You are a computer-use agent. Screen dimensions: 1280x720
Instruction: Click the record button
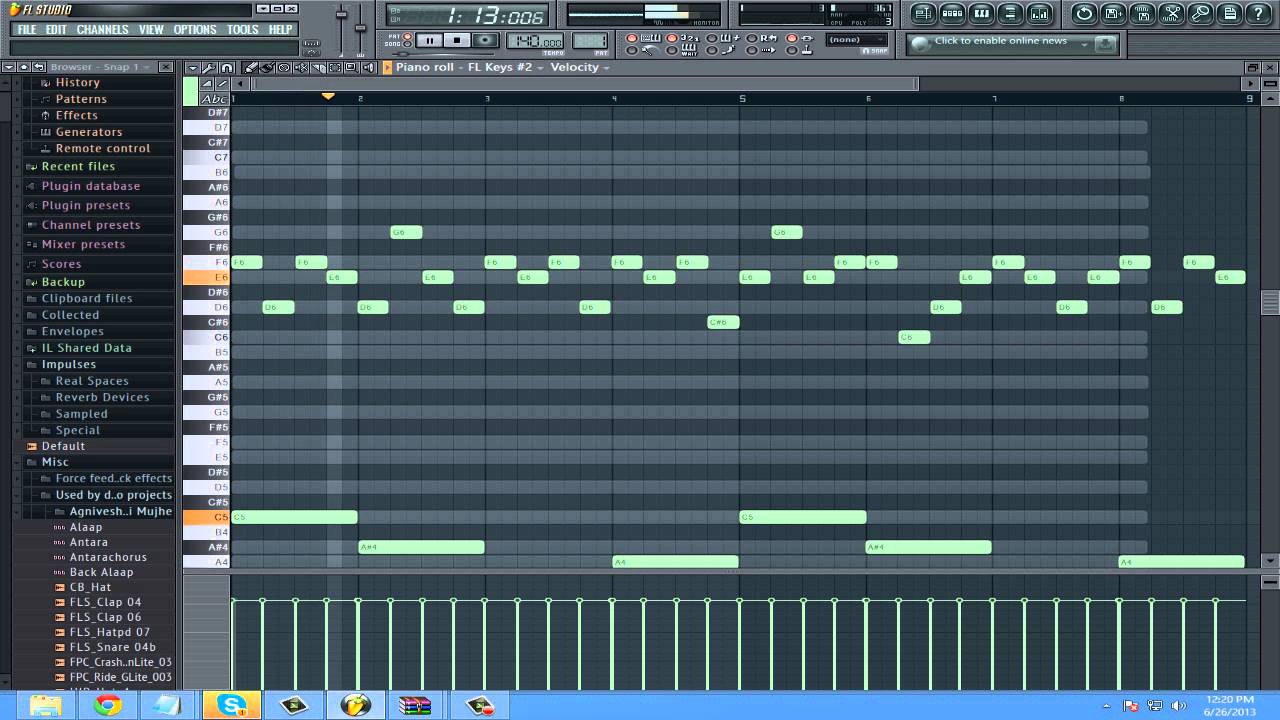[485, 41]
